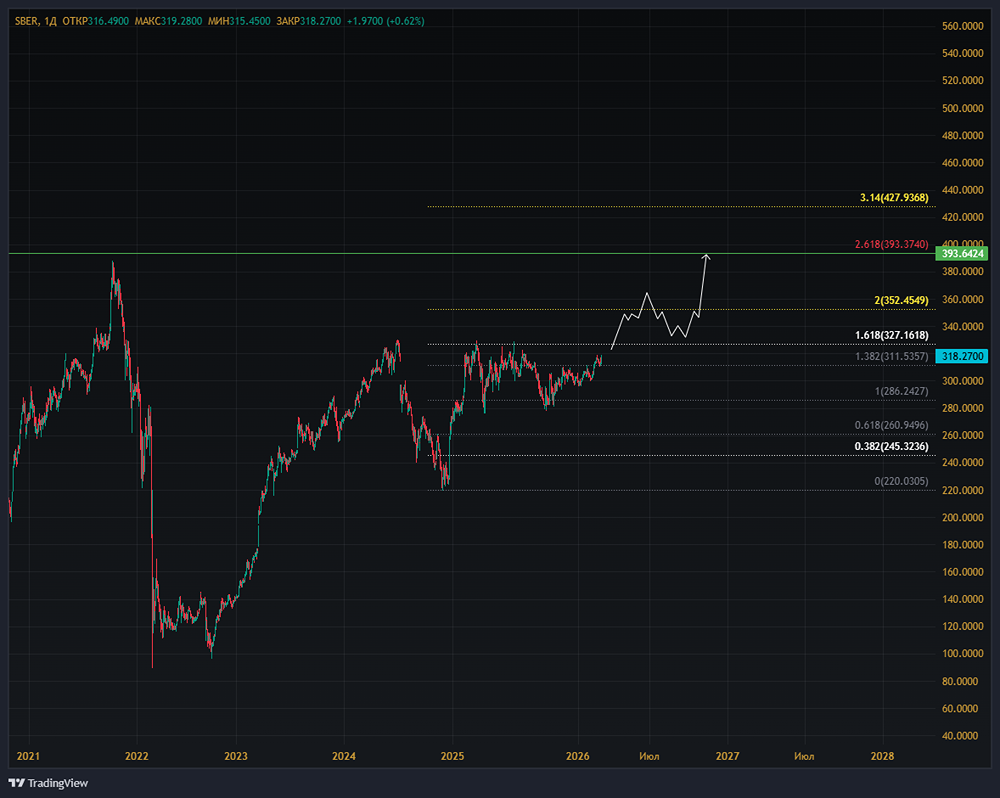The image size is (1000, 798).
Task: Click the close price value 318.2700 in header
Action: click(x=320, y=21)
